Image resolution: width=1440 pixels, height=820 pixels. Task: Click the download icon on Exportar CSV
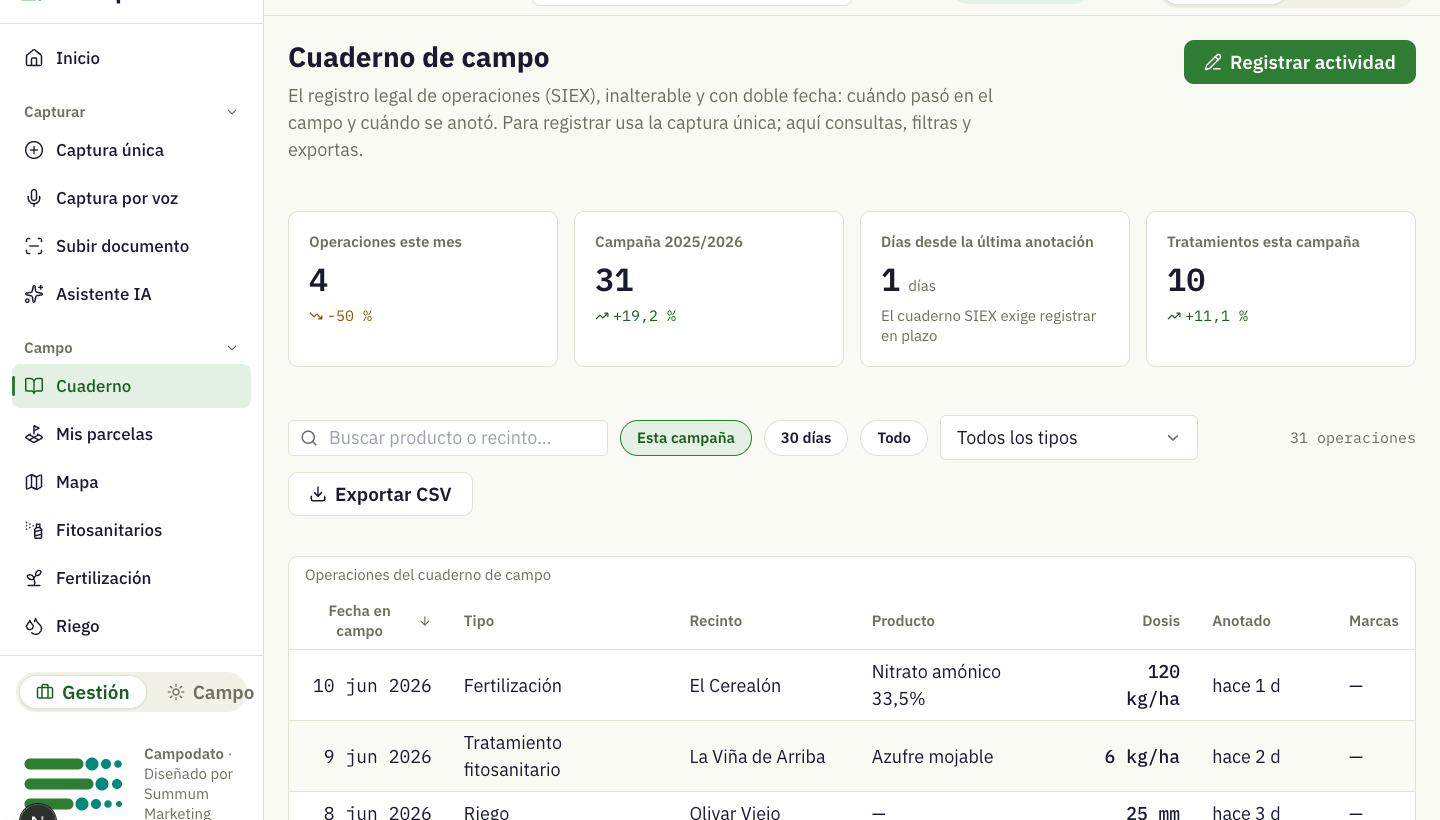318,494
